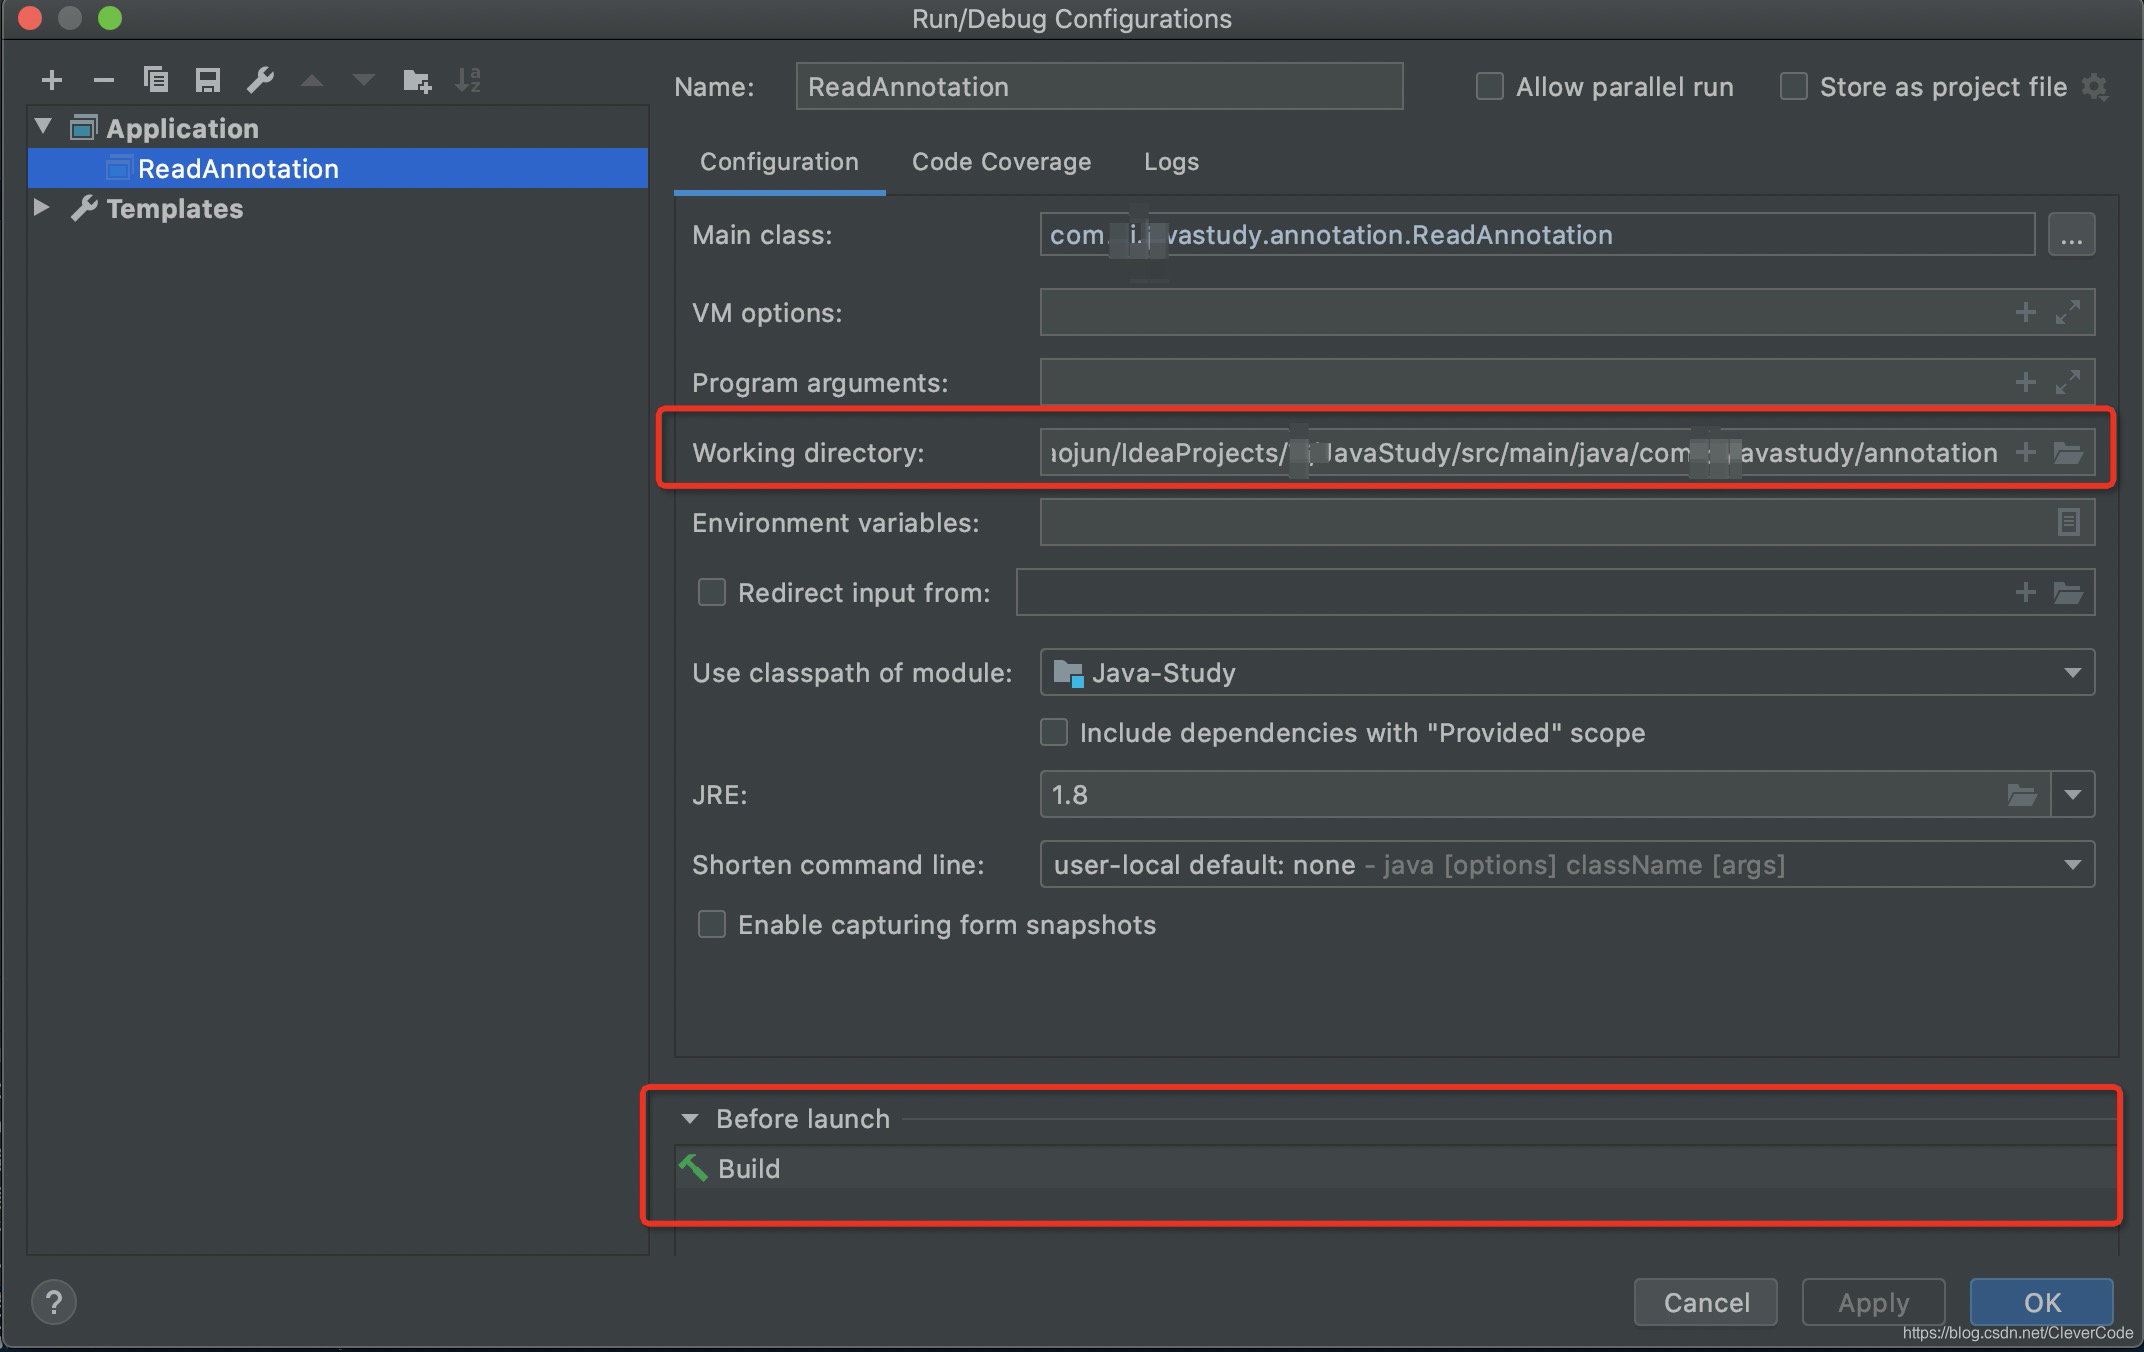
Task: Enable Allow parallel run checkbox
Action: tap(1489, 87)
